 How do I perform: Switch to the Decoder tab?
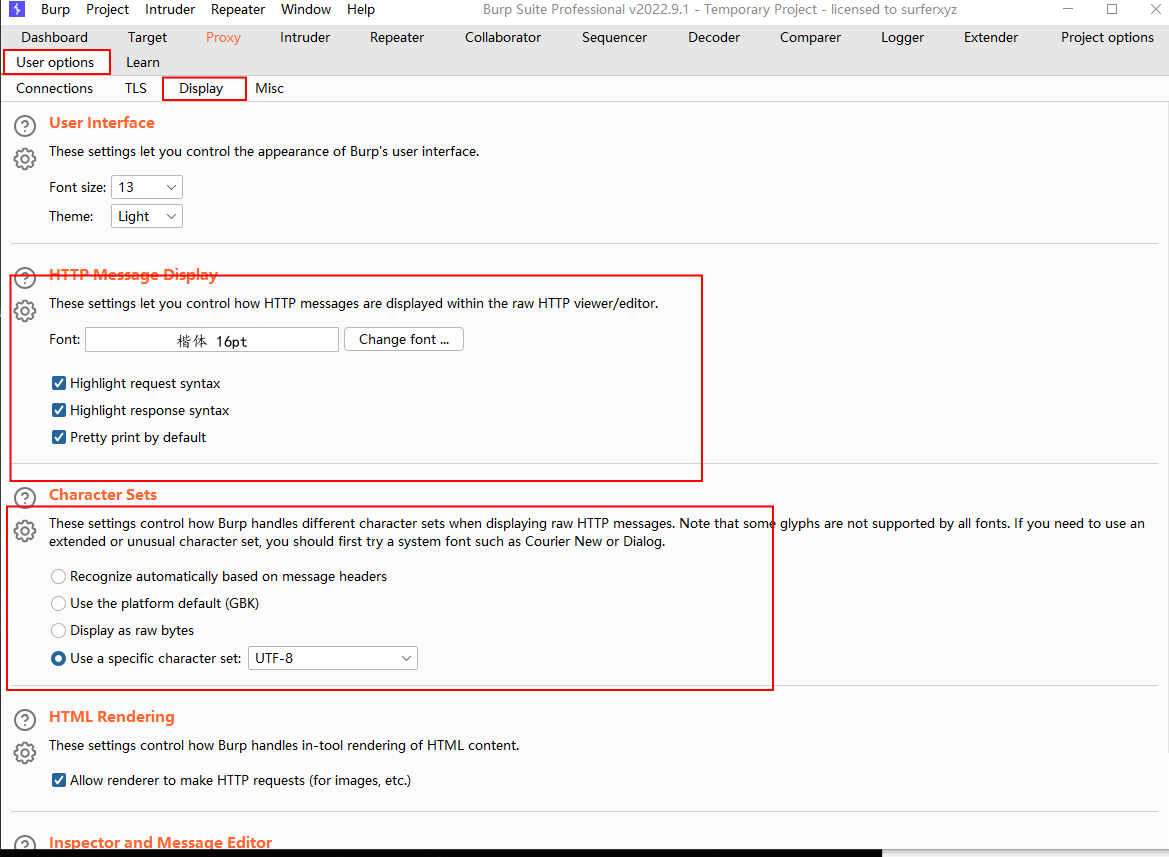(x=713, y=37)
